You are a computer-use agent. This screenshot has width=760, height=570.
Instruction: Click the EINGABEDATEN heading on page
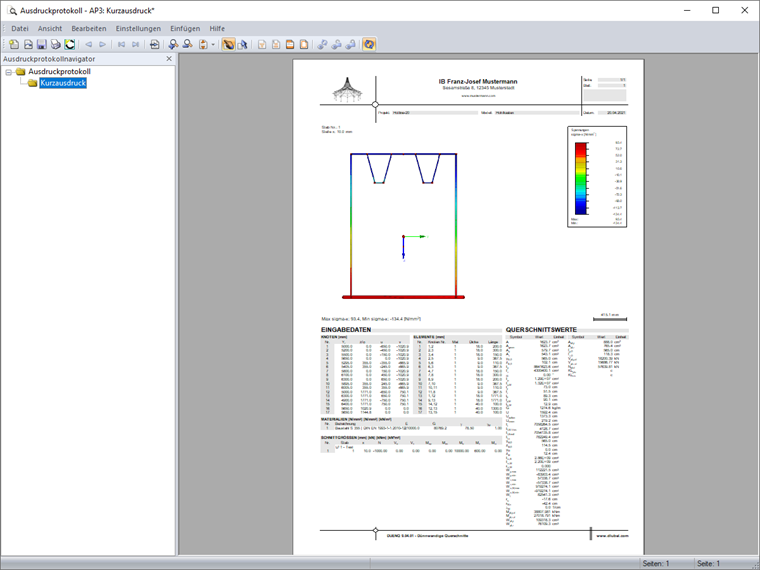(346, 330)
